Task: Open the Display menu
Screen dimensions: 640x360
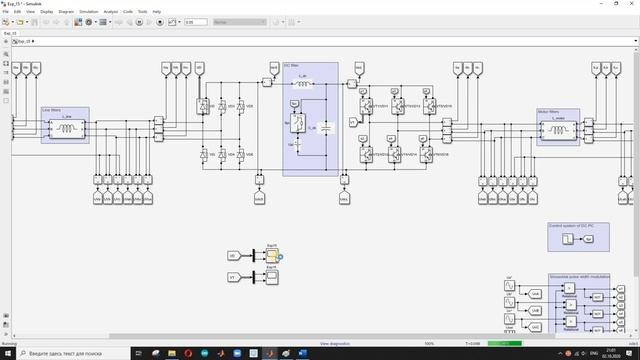Action: coord(47,12)
